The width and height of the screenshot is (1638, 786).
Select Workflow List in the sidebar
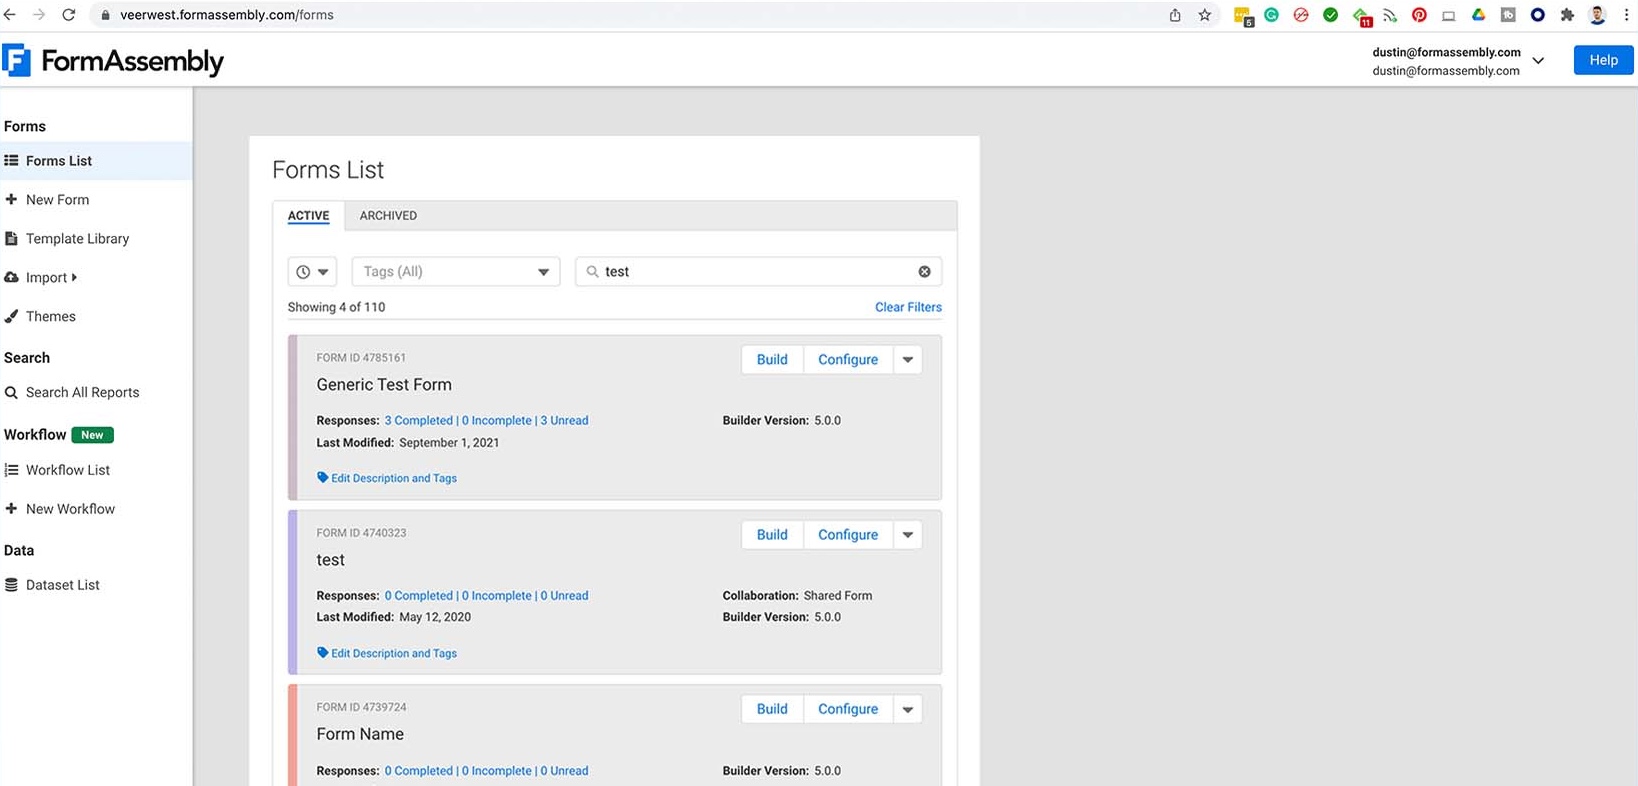(68, 470)
